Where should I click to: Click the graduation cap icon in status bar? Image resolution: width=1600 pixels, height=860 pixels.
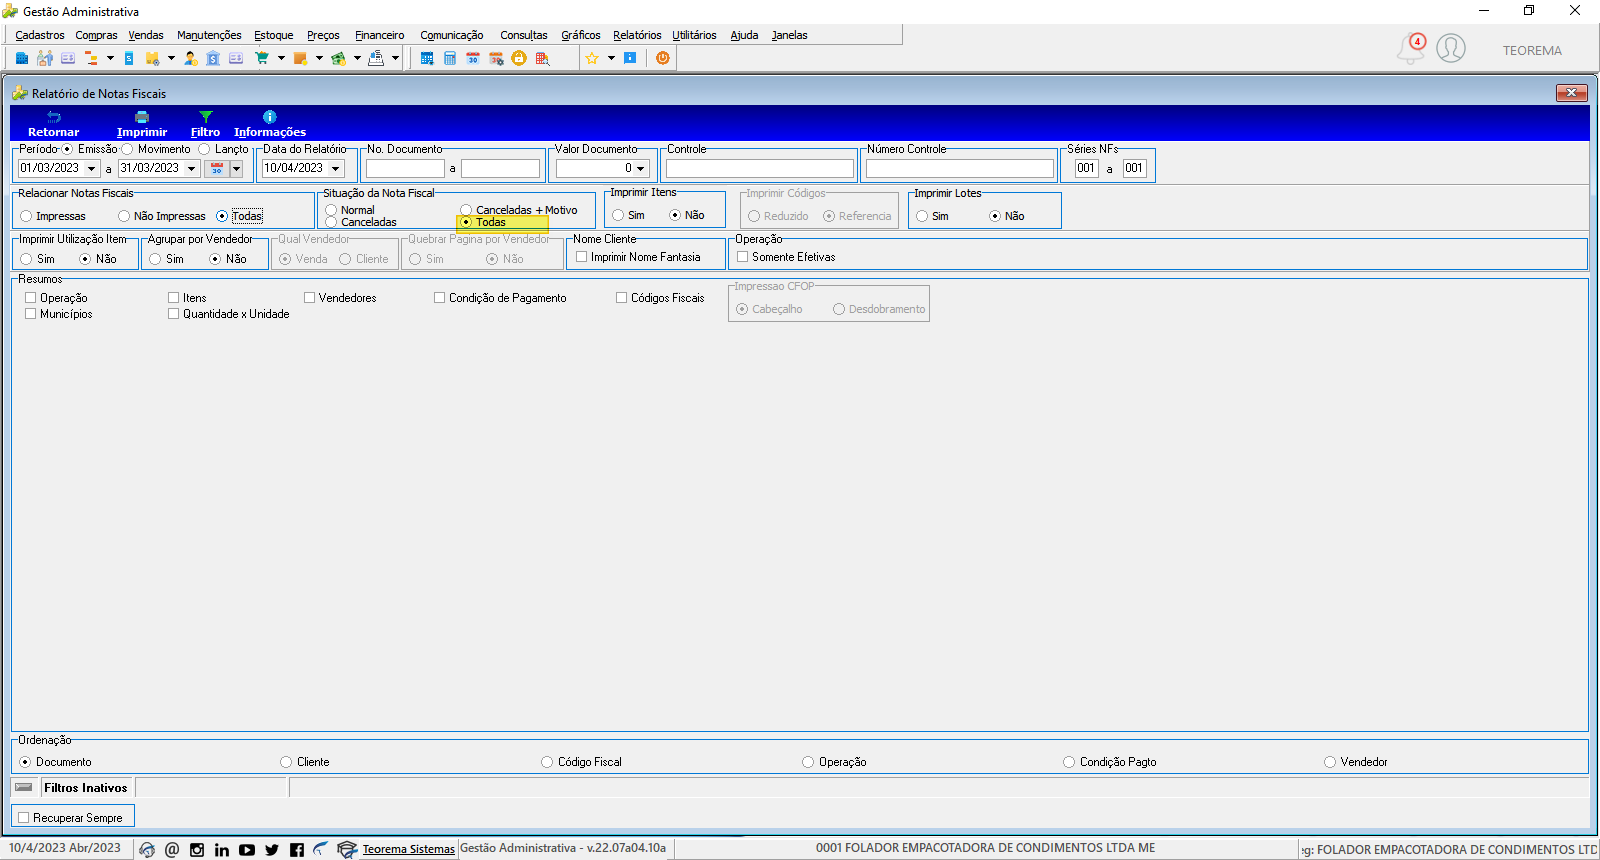347,850
